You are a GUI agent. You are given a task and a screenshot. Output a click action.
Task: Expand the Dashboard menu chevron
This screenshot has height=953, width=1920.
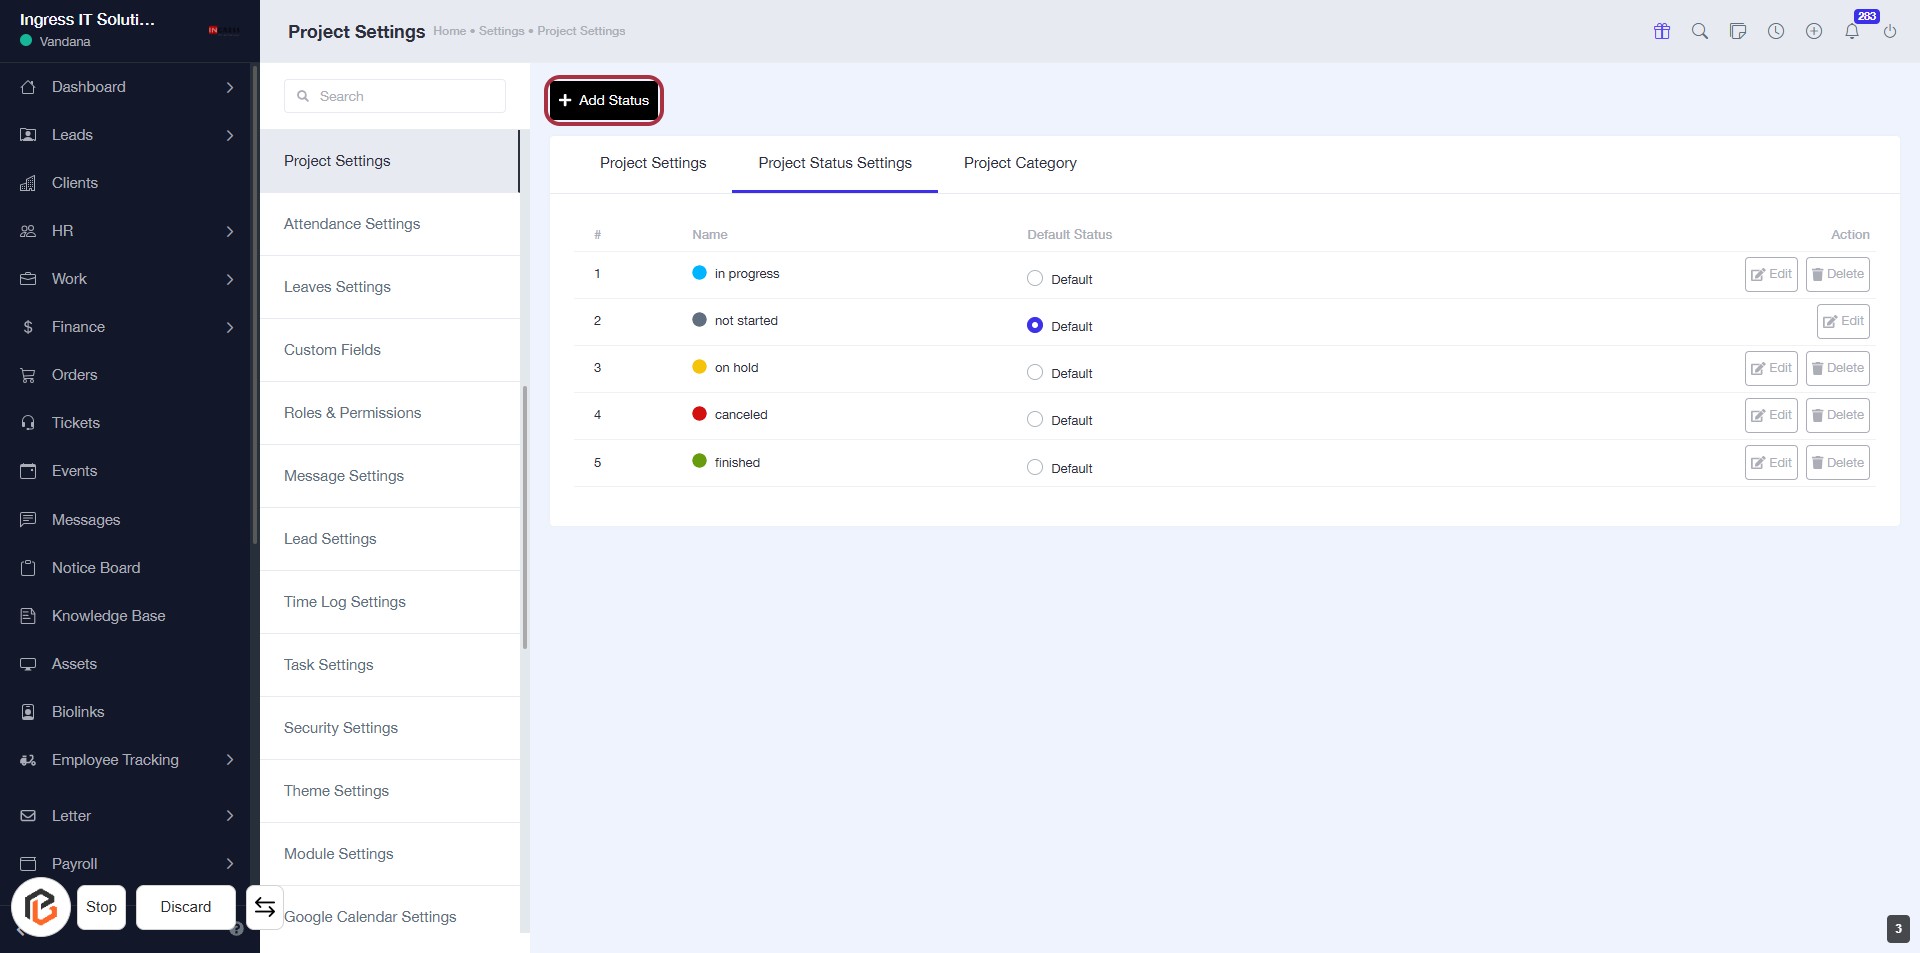pyautogui.click(x=229, y=87)
